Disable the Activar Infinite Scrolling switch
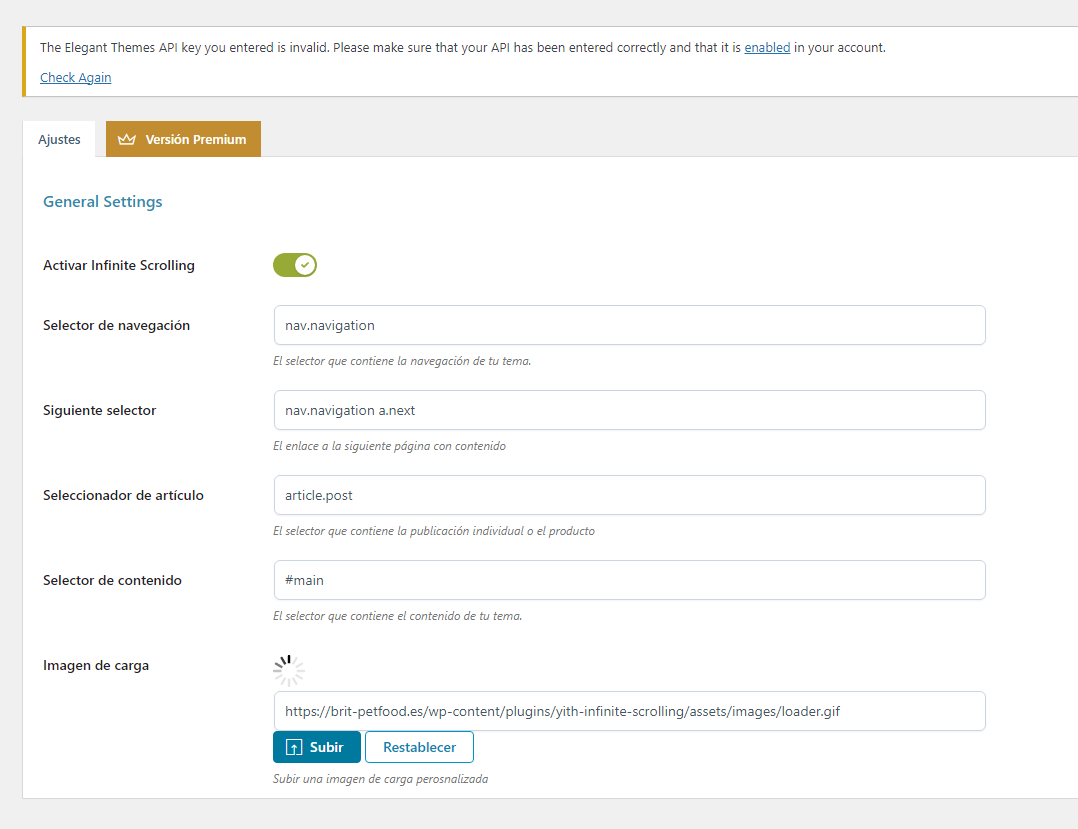 click(295, 265)
